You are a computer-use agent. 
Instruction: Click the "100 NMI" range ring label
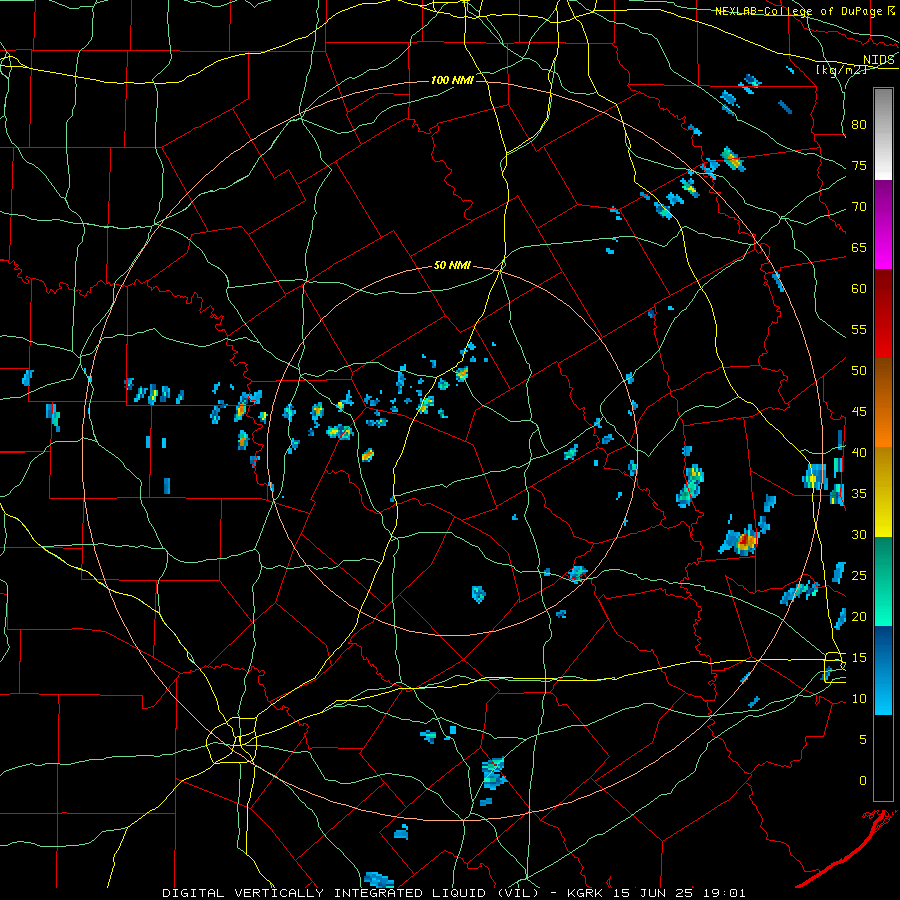[452, 80]
